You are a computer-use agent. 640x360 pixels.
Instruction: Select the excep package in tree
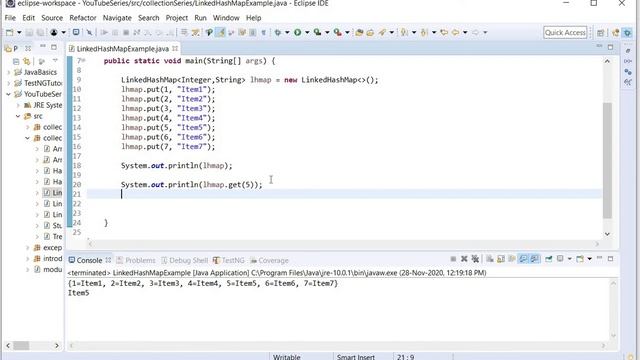pos(48,247)
